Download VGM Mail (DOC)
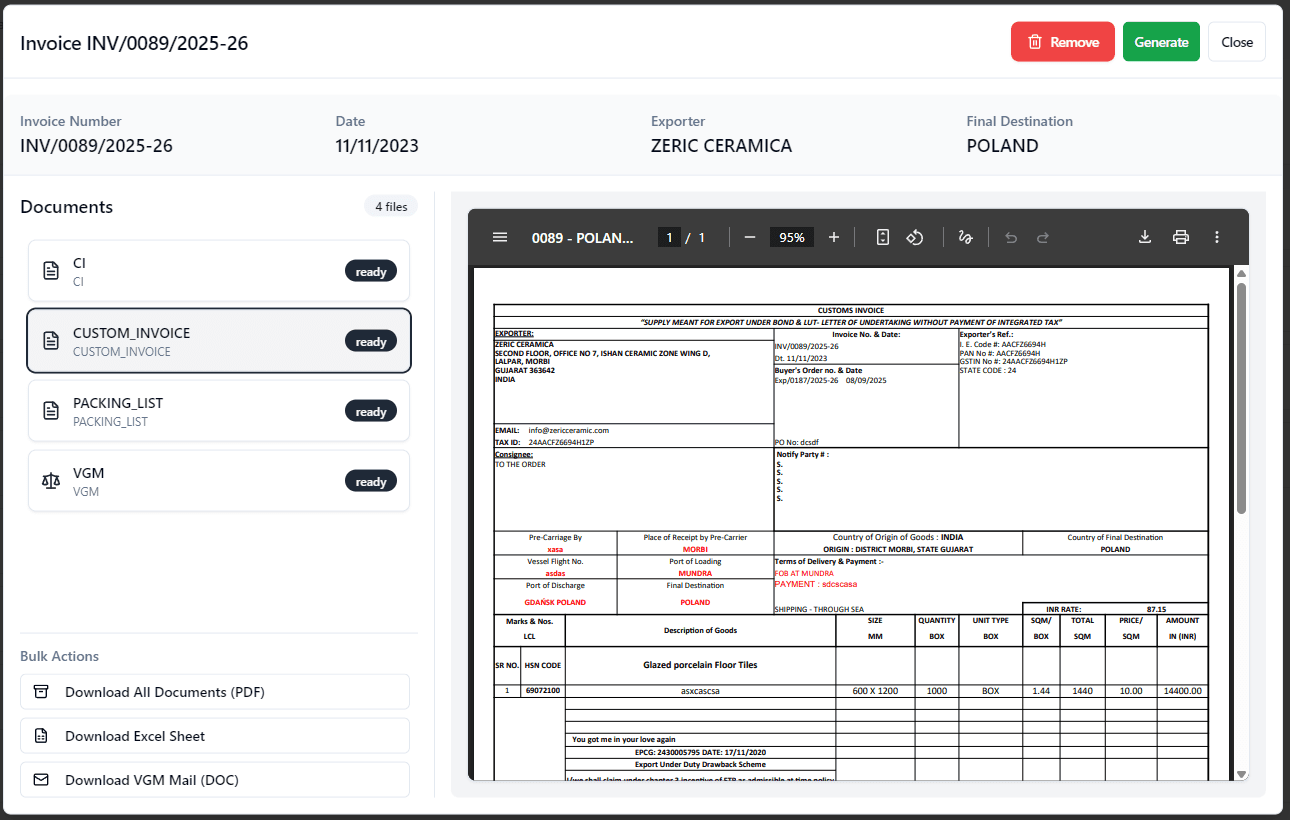The image size is (1290, 820). click(x=215, y=780)
